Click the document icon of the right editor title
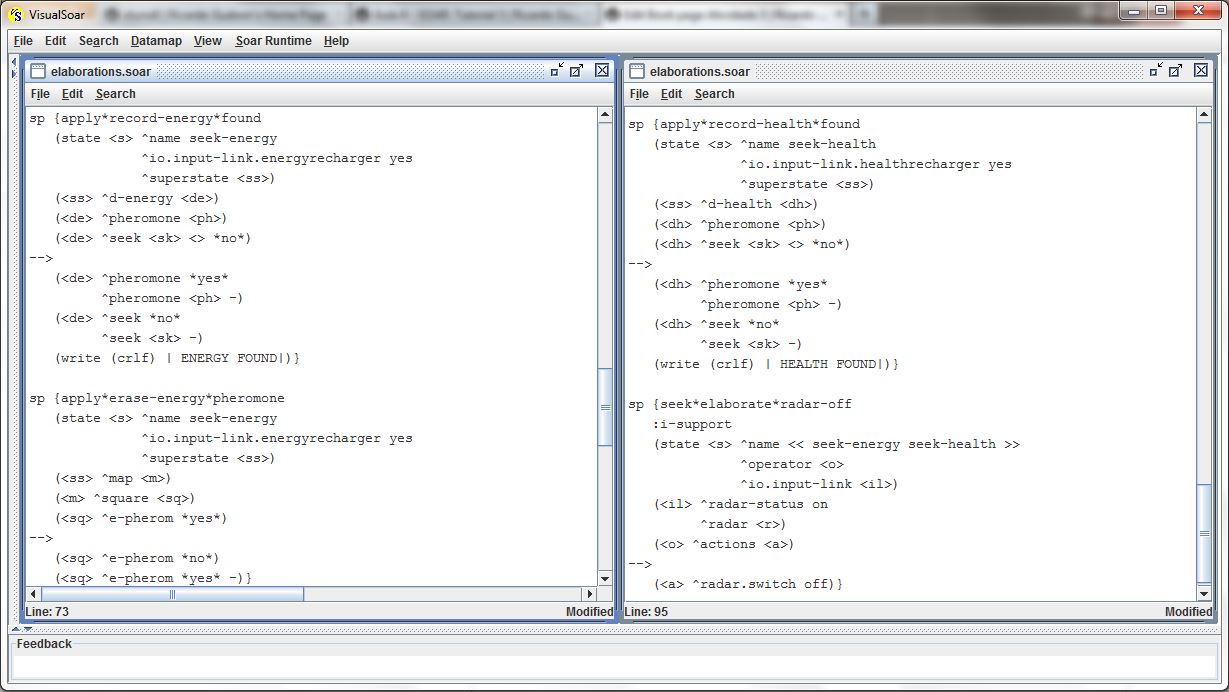Screen dimensions: 1229x692 point(637,71)
